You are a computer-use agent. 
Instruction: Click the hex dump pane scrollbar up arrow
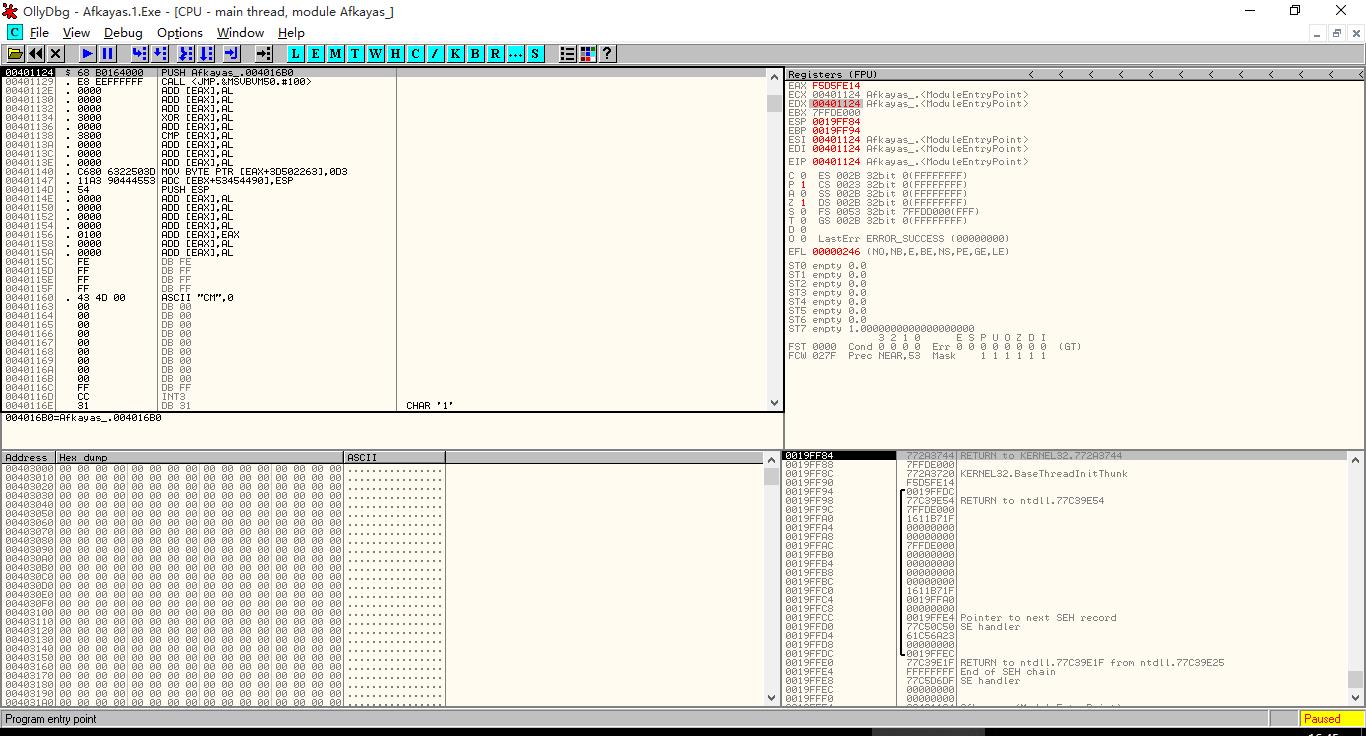coord(771,459)
